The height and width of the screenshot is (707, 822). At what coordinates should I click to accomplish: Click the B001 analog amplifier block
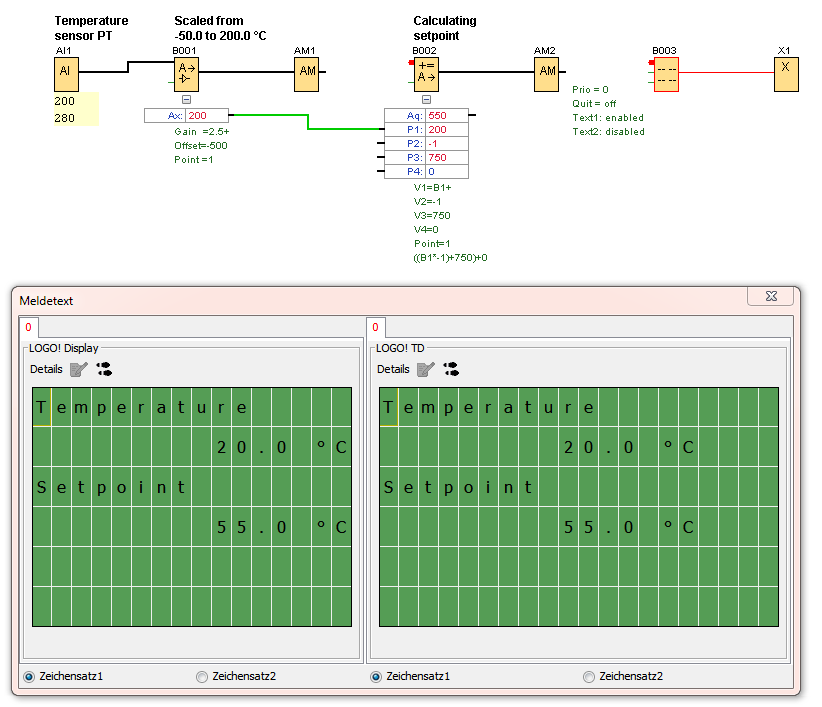186,73
